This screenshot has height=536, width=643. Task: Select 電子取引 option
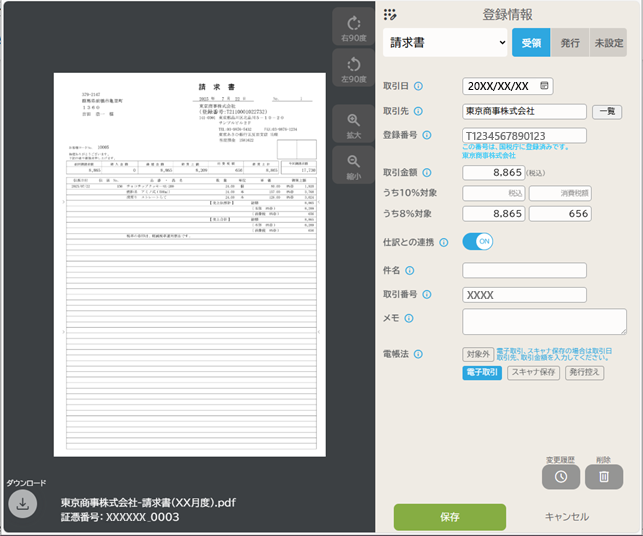(x=482, y=372)
